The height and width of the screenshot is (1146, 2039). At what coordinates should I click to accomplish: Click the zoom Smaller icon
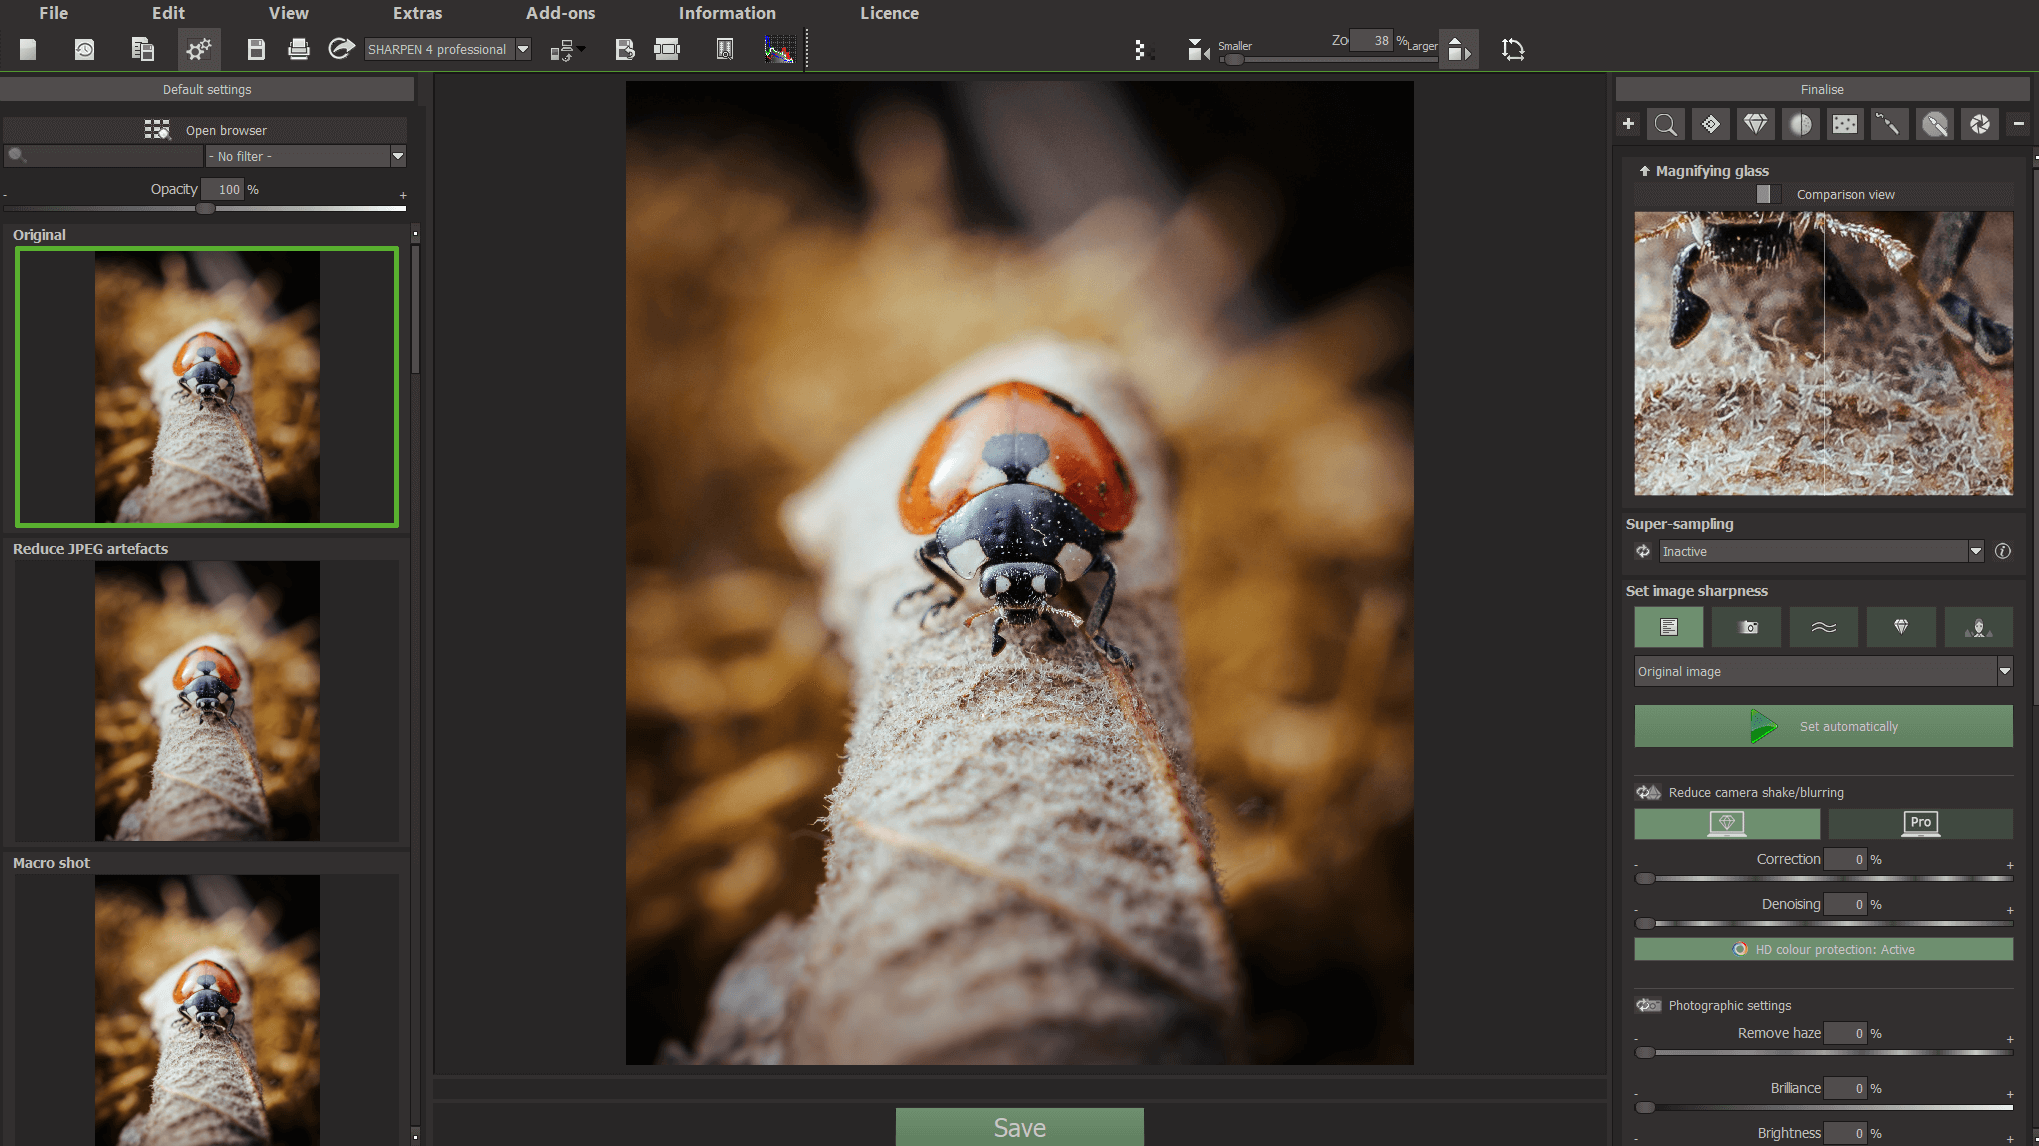(x=1198, y=49)
